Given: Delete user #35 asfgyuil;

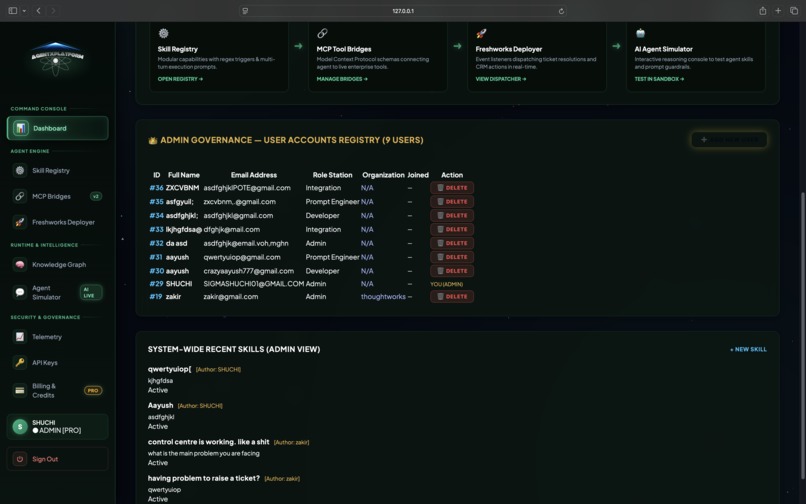Looking at the screenshot, I should pos(452,202).
